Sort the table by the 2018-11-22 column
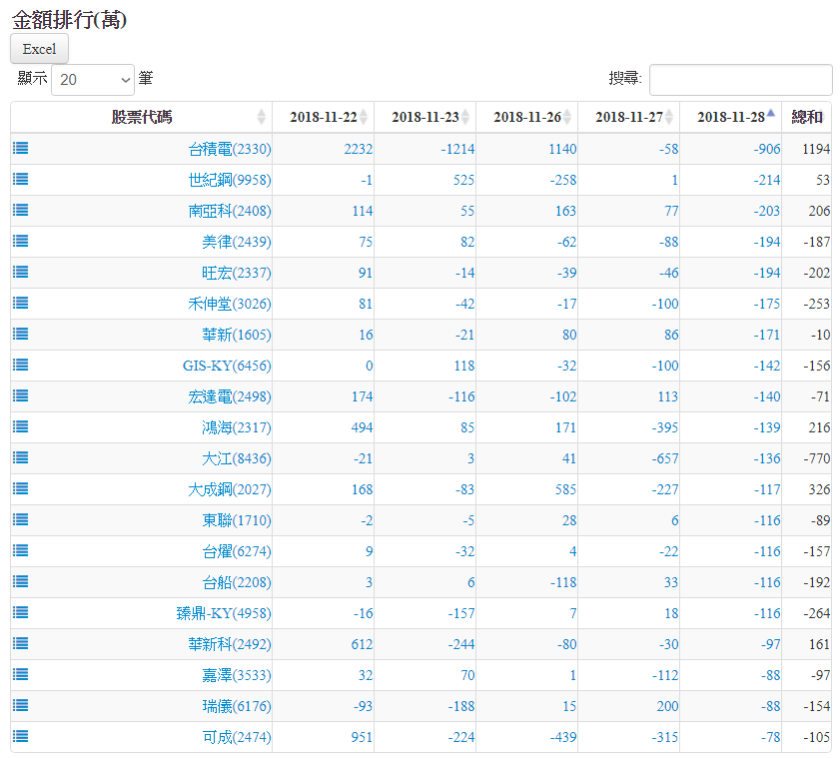 323,117
